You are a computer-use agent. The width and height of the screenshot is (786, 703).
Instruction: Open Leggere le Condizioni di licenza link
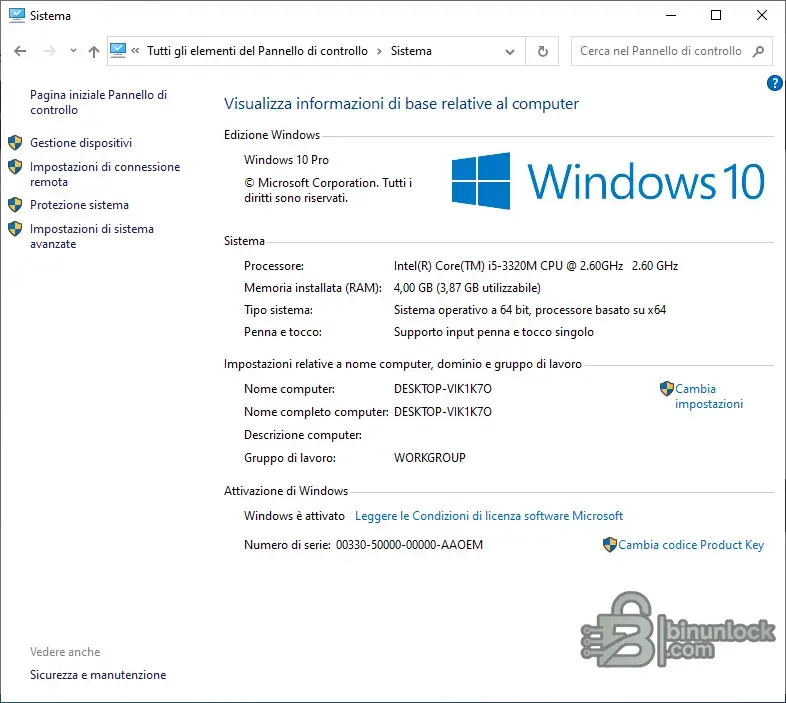(x=489, y=516)
